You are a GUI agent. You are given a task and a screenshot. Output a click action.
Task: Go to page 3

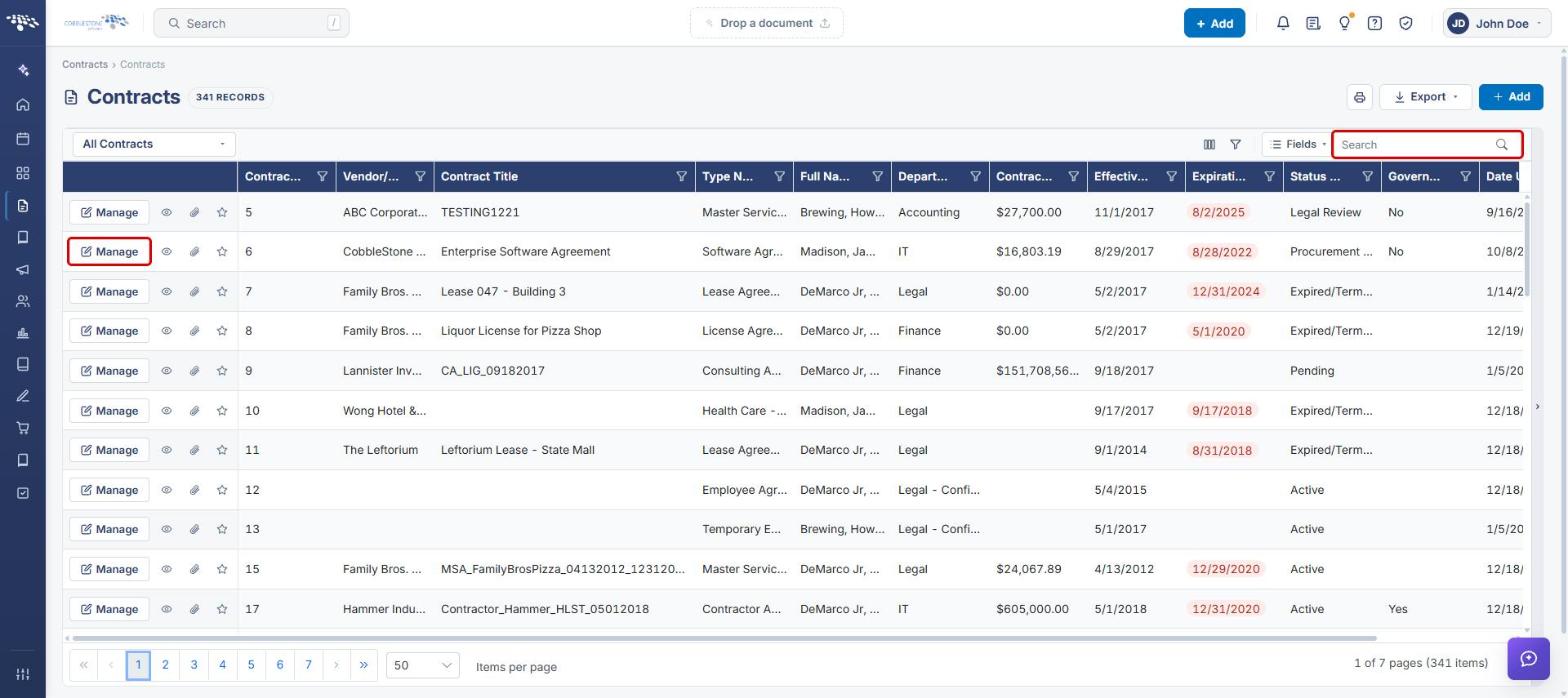[194, 665]
